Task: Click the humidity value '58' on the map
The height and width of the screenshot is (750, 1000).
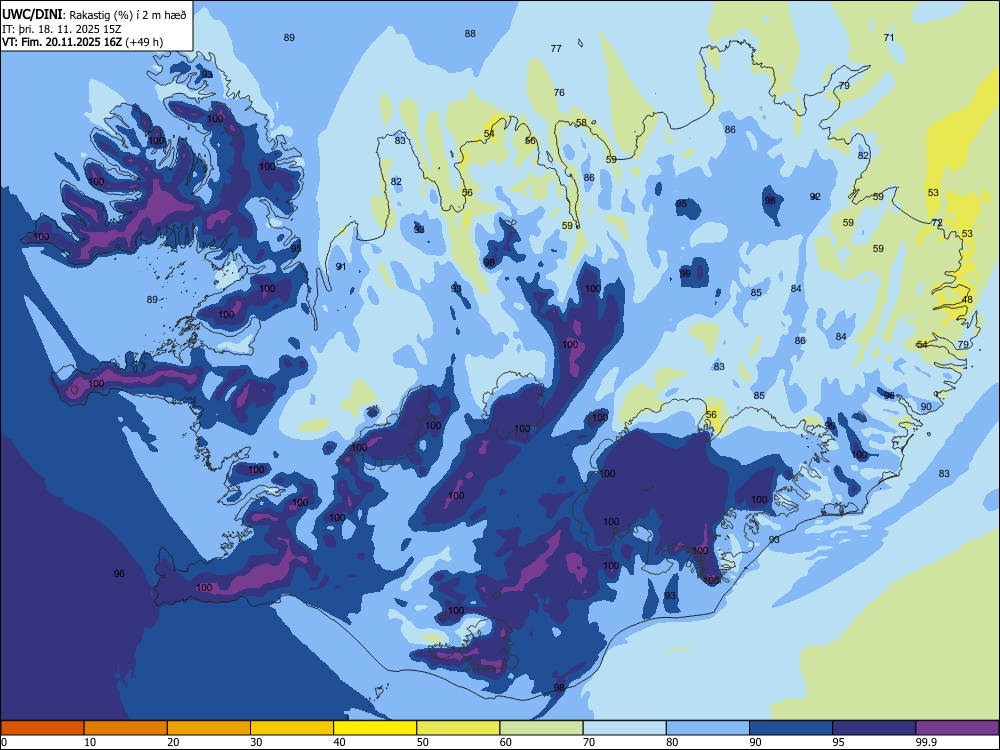Action: (x=581, y=122)
